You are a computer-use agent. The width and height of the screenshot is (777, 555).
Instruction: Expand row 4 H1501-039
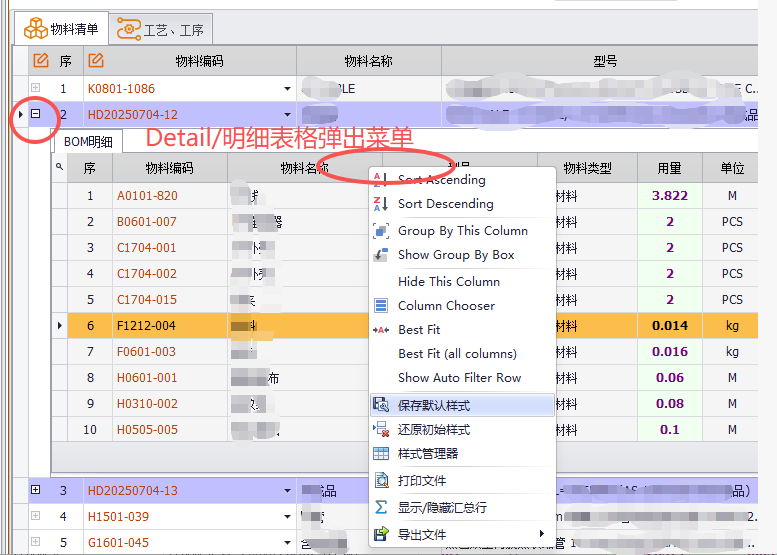point(36,515)
